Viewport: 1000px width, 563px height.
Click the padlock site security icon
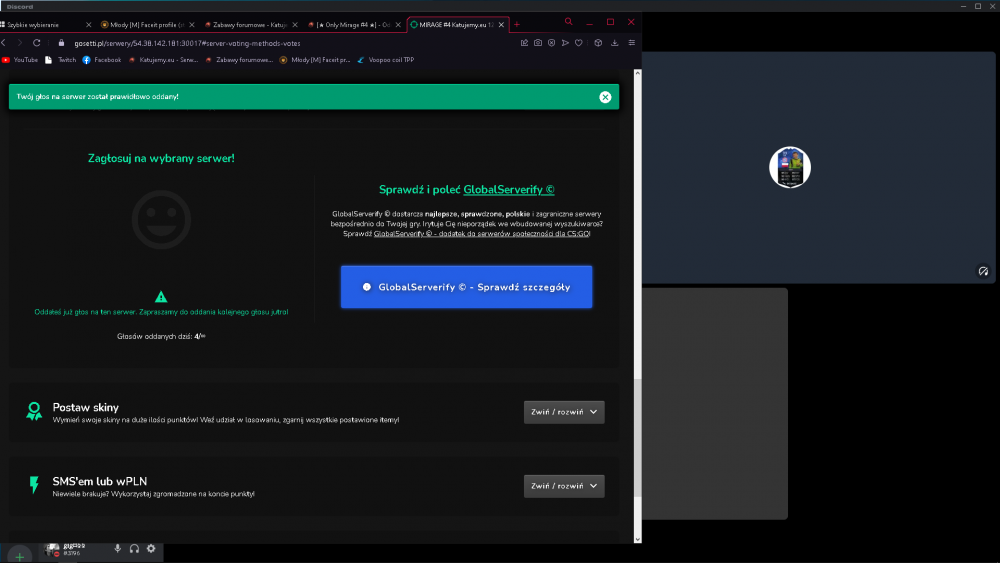(61, 43)
